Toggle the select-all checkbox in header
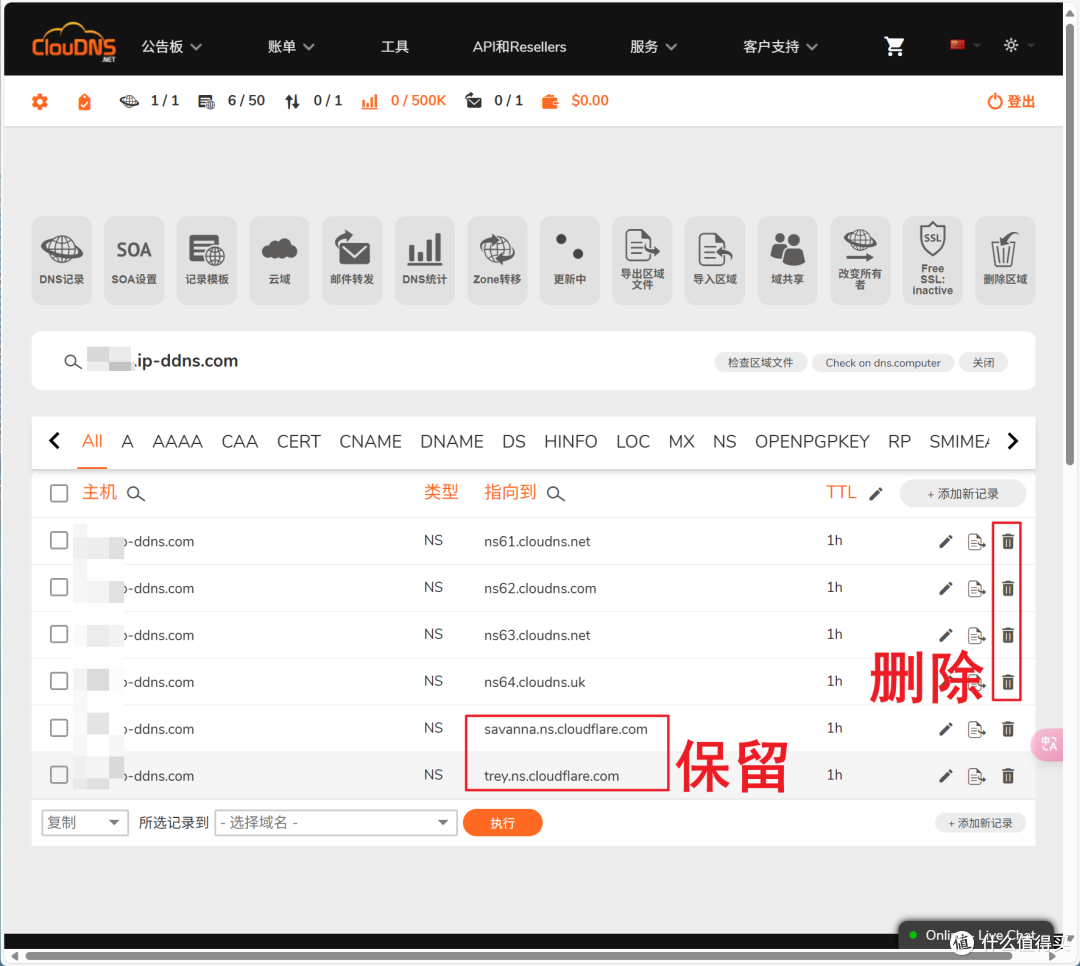Screen dimensions: 1080x966 (x=59, y=493)
